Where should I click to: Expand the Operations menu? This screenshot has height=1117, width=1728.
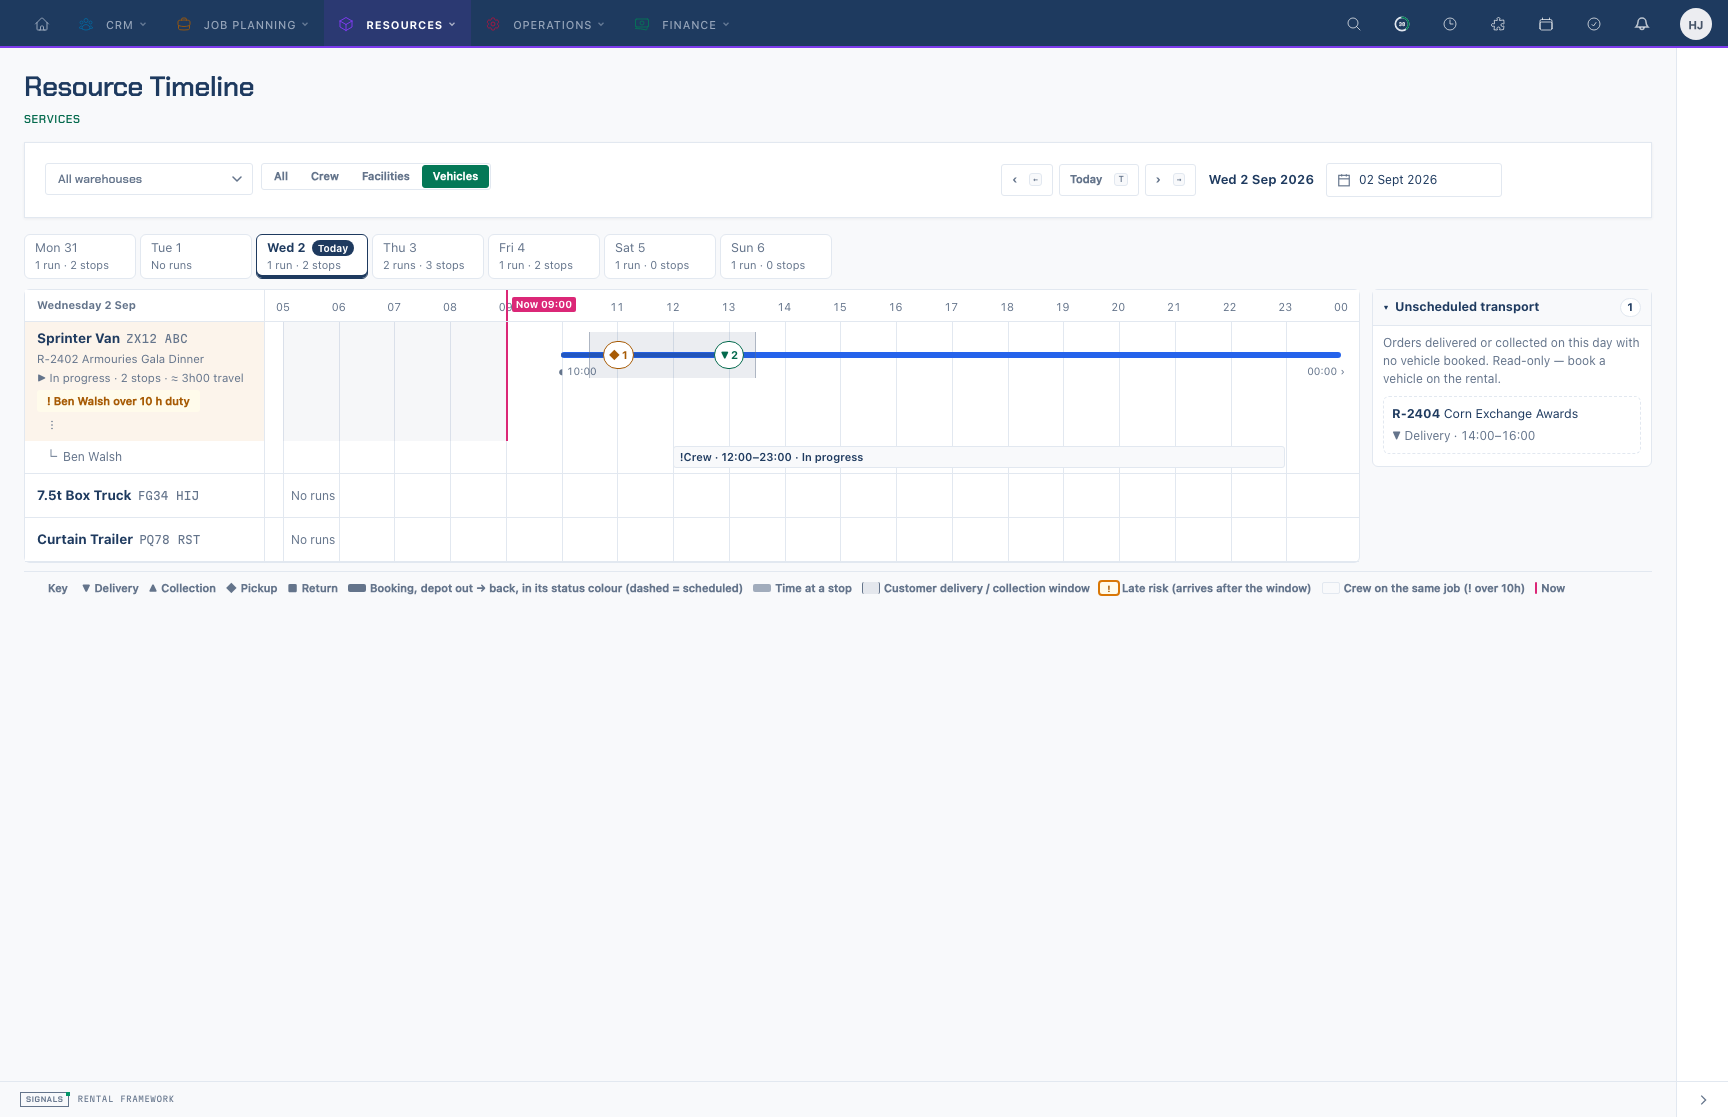[x=546, y=24]
